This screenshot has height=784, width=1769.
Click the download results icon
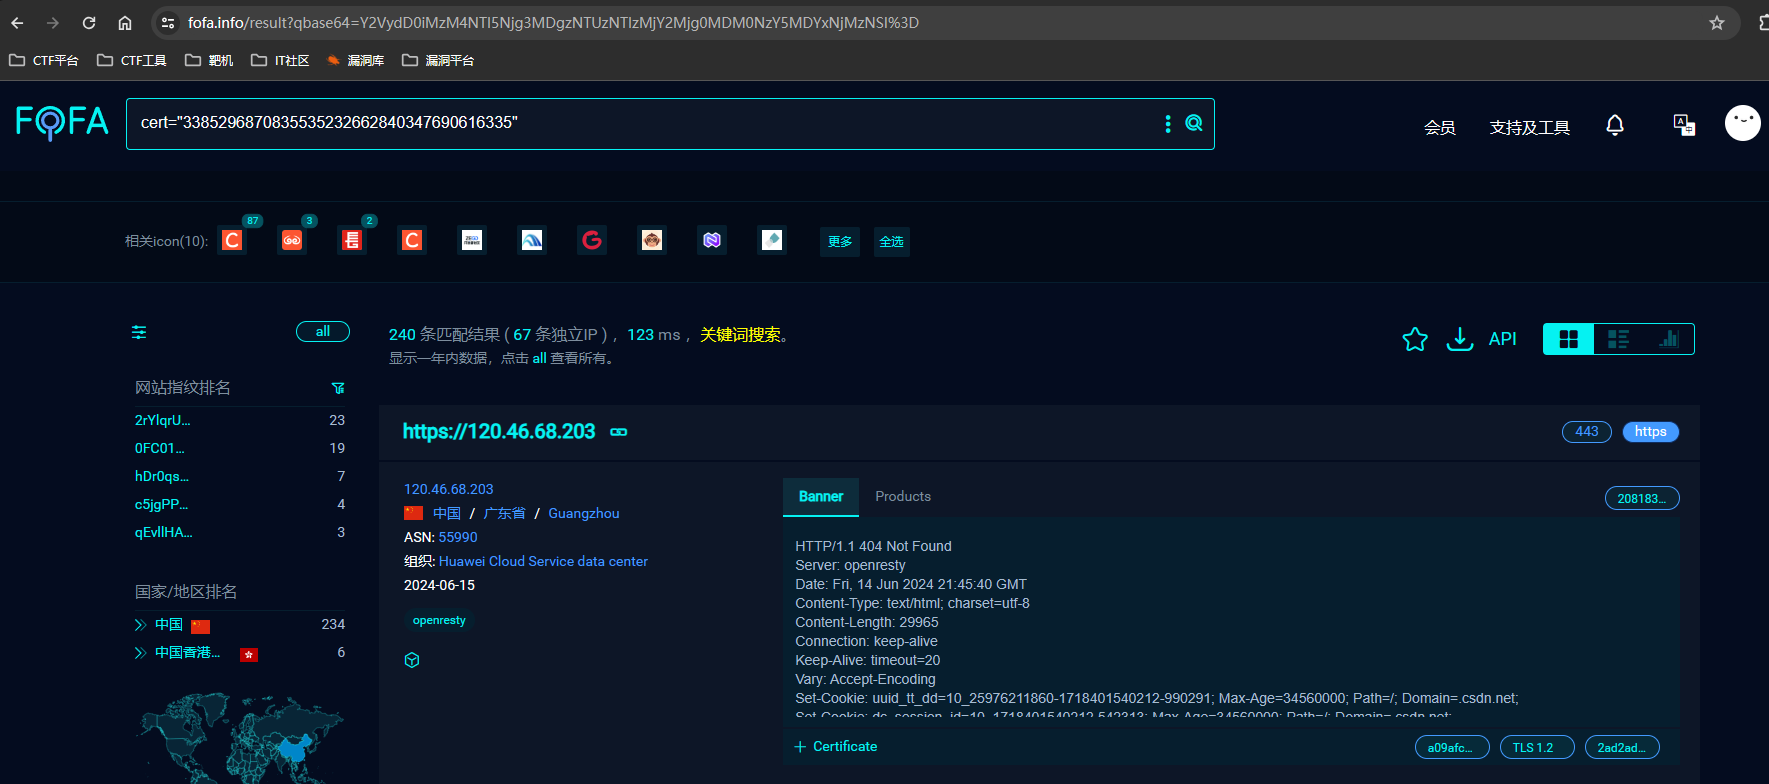1460,339
